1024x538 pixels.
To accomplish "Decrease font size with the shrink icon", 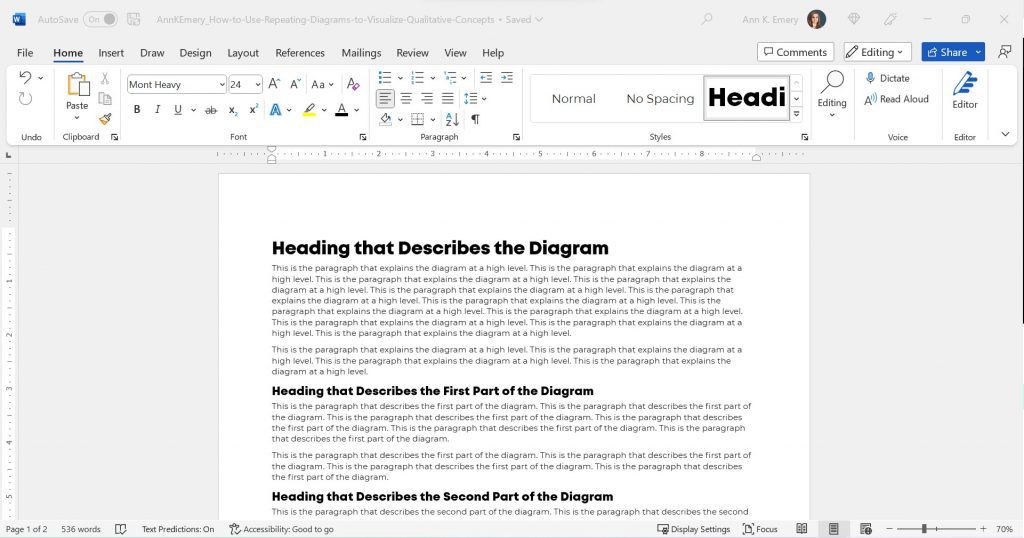I will pyautogui.click(x=295, y=84).
